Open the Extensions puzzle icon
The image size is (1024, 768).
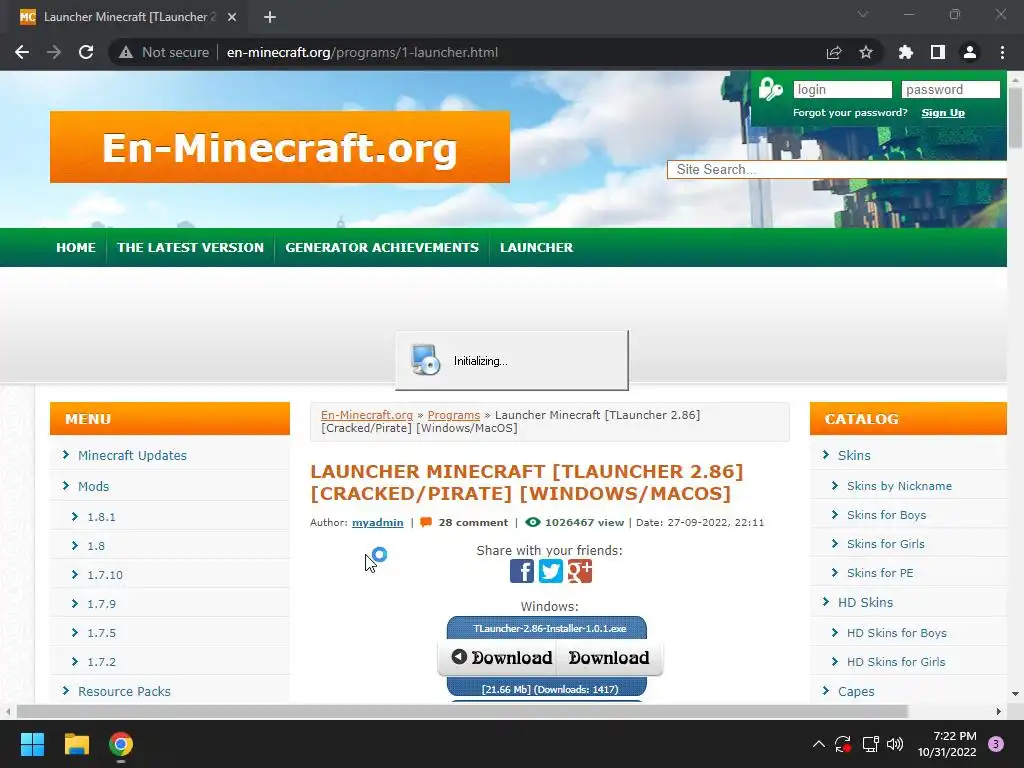(x=906, y=52)
